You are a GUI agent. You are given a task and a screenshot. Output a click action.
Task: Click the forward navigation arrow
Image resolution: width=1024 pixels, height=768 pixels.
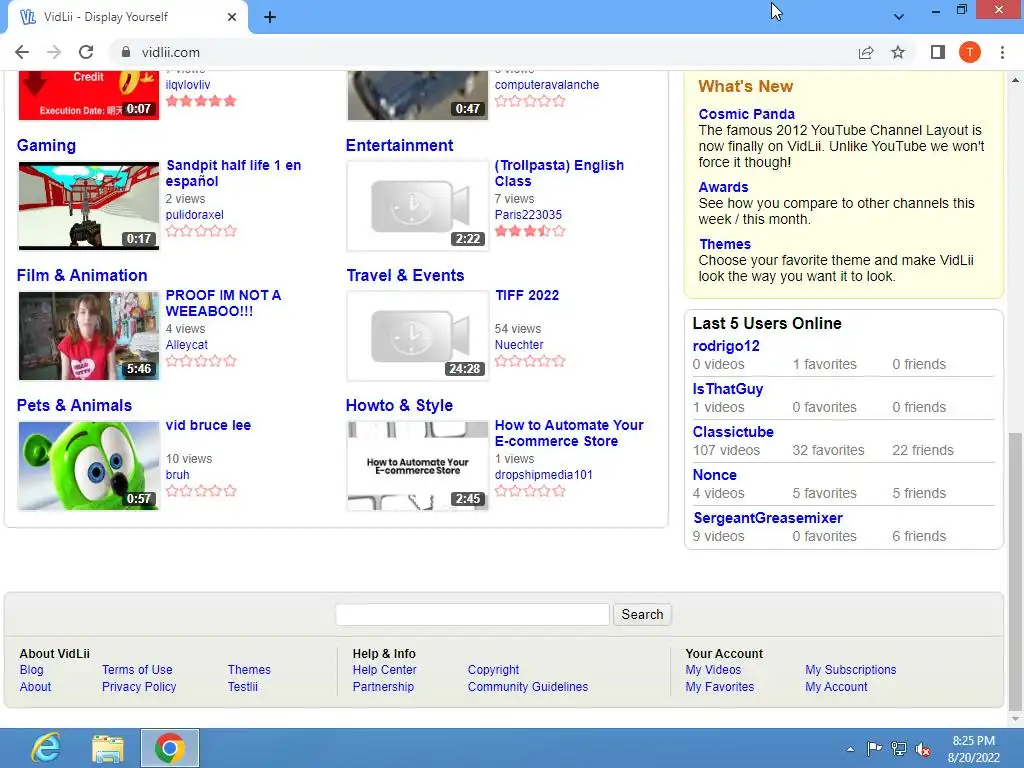point(54,52)
